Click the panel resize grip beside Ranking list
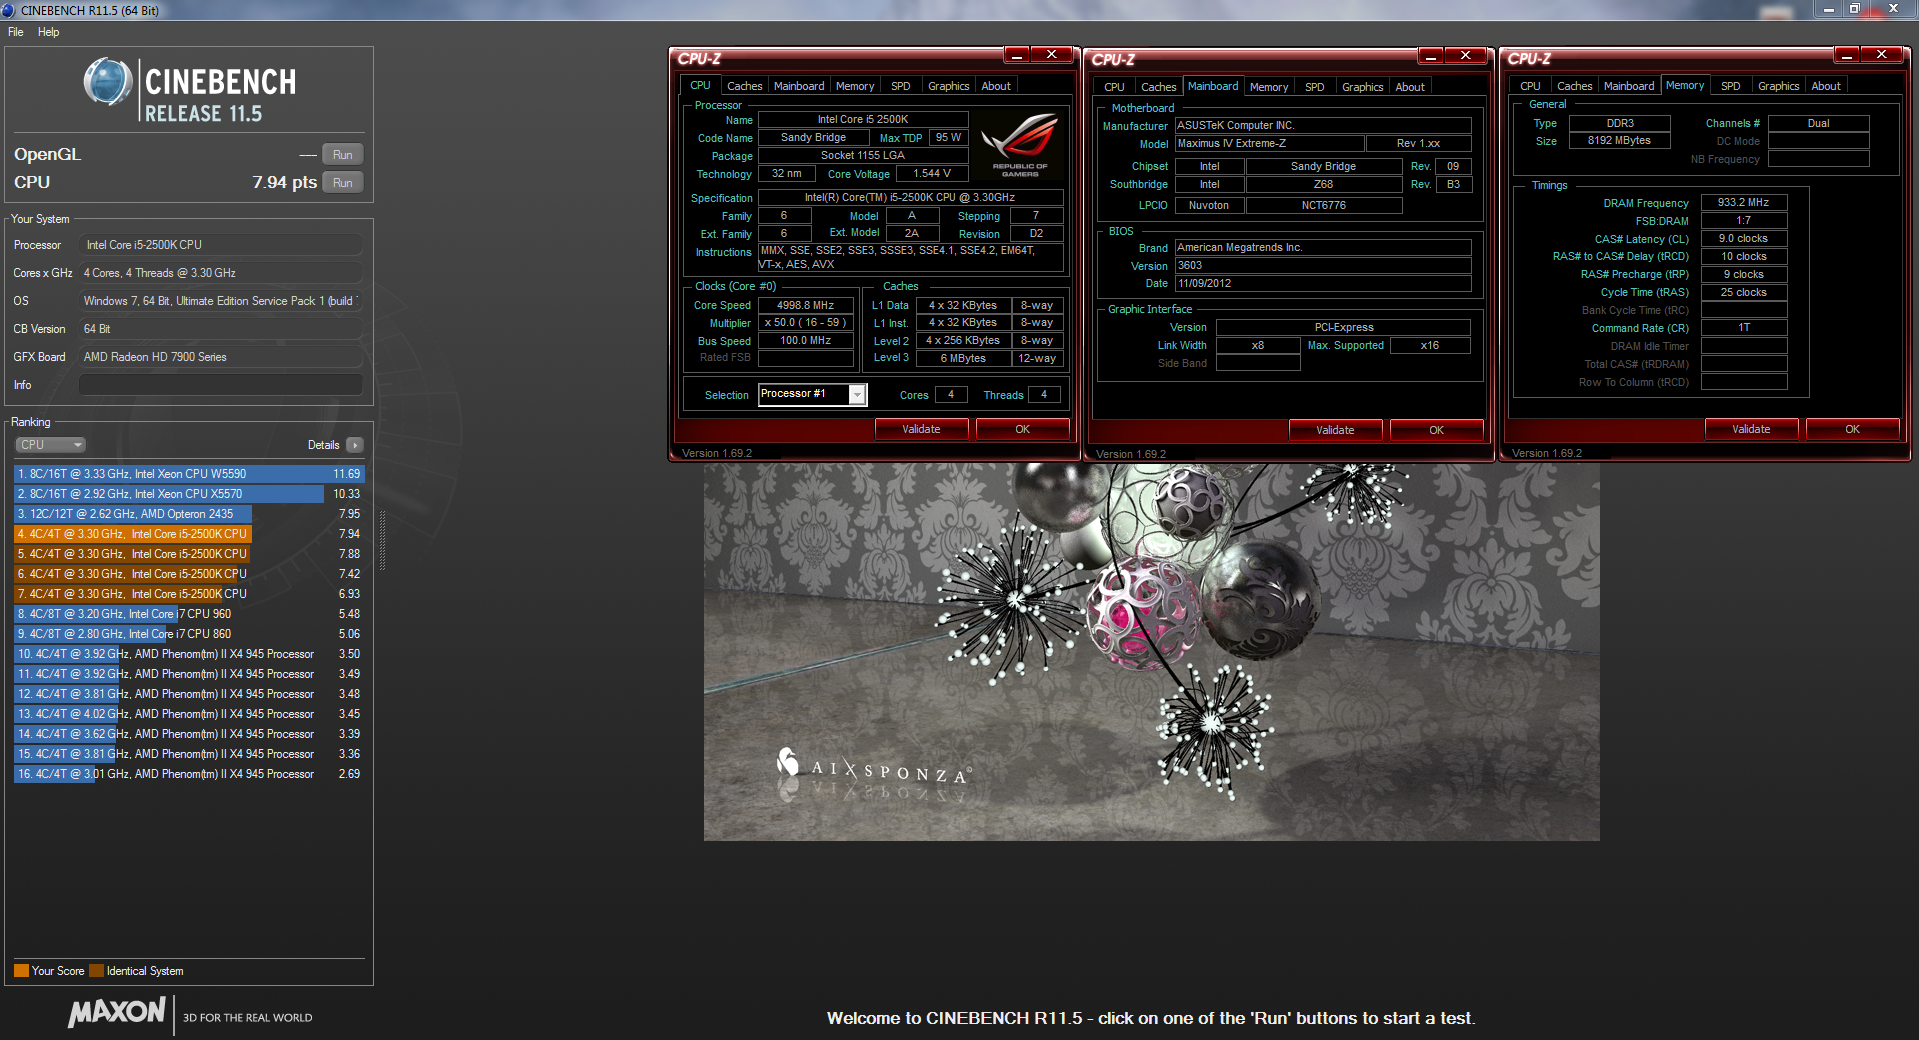 point(382,540)
